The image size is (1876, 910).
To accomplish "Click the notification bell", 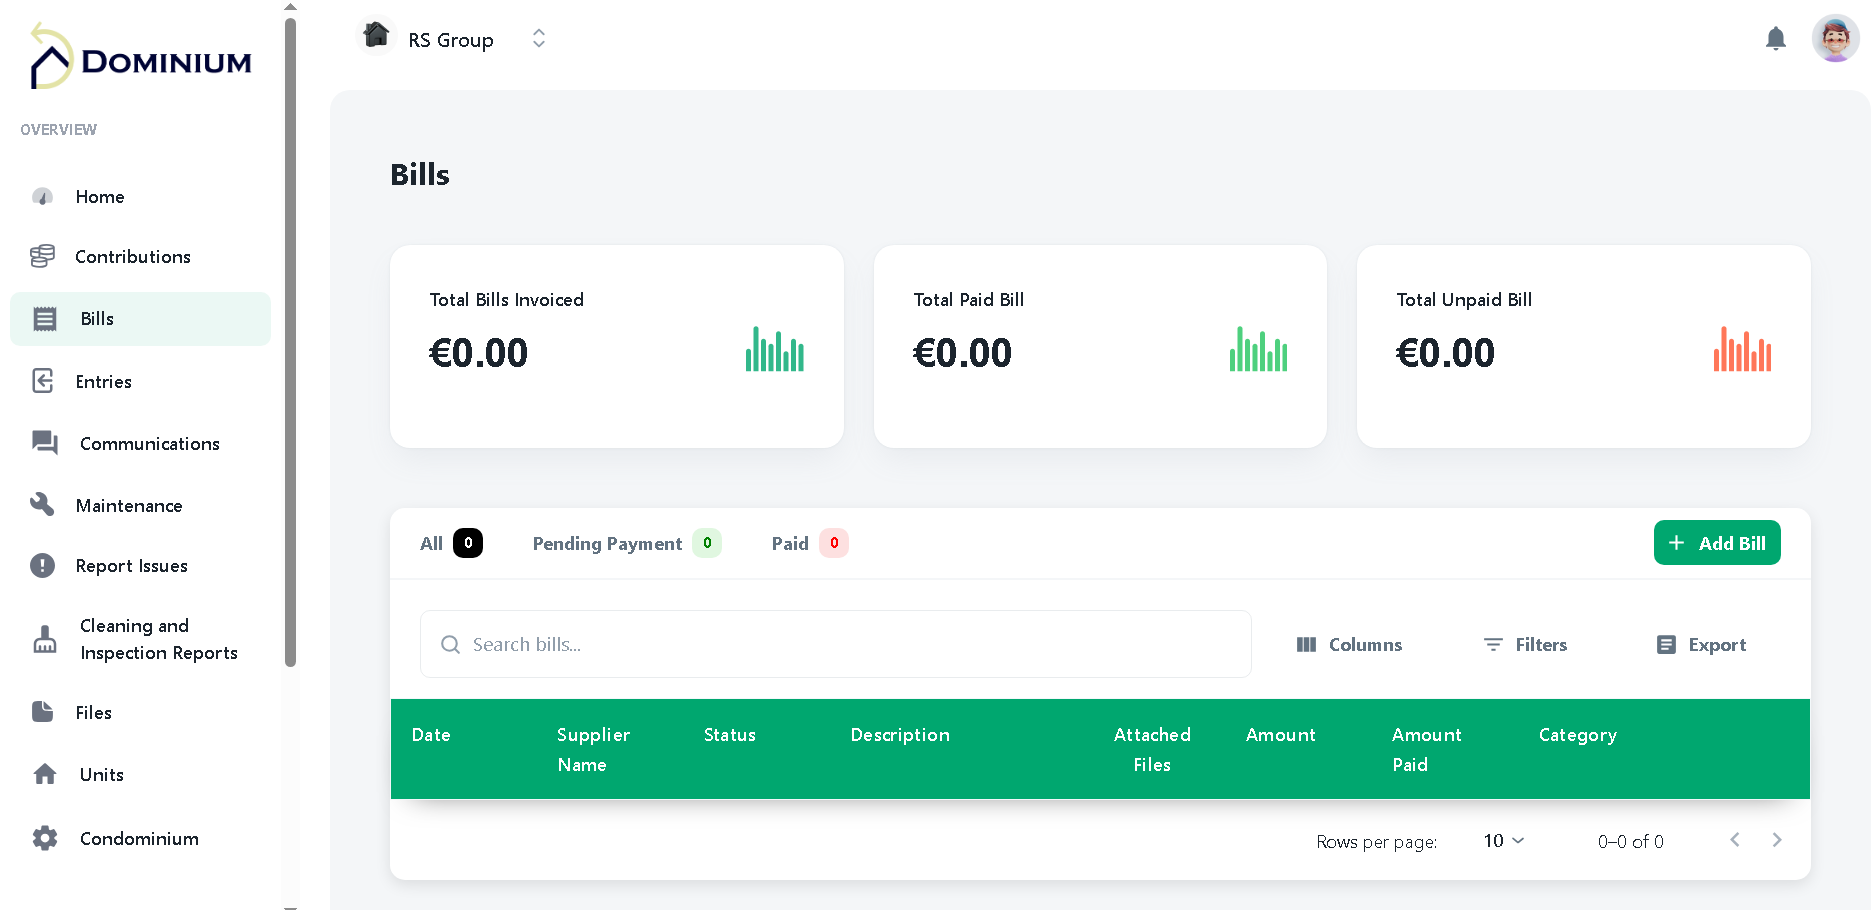I will [x=1777, y=38].
